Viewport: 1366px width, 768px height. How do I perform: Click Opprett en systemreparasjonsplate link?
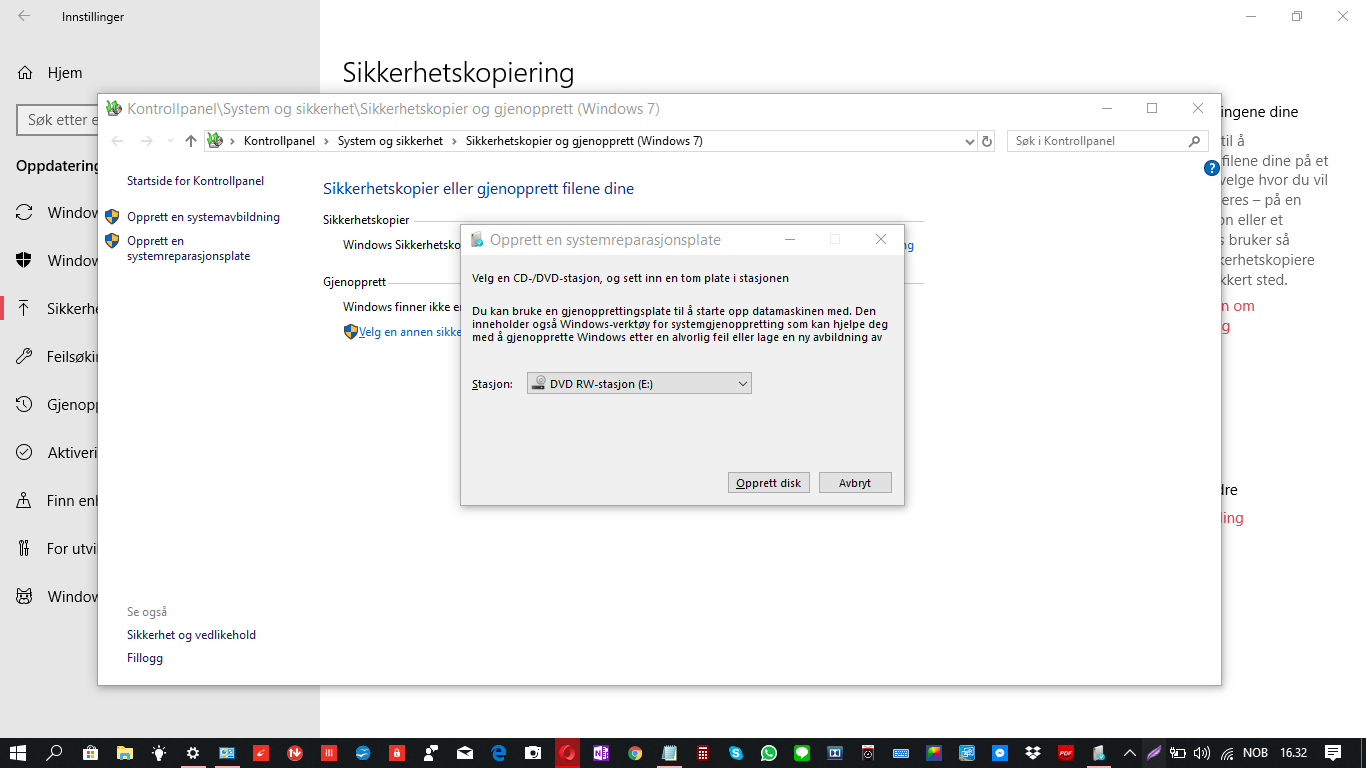pos(188,248)
